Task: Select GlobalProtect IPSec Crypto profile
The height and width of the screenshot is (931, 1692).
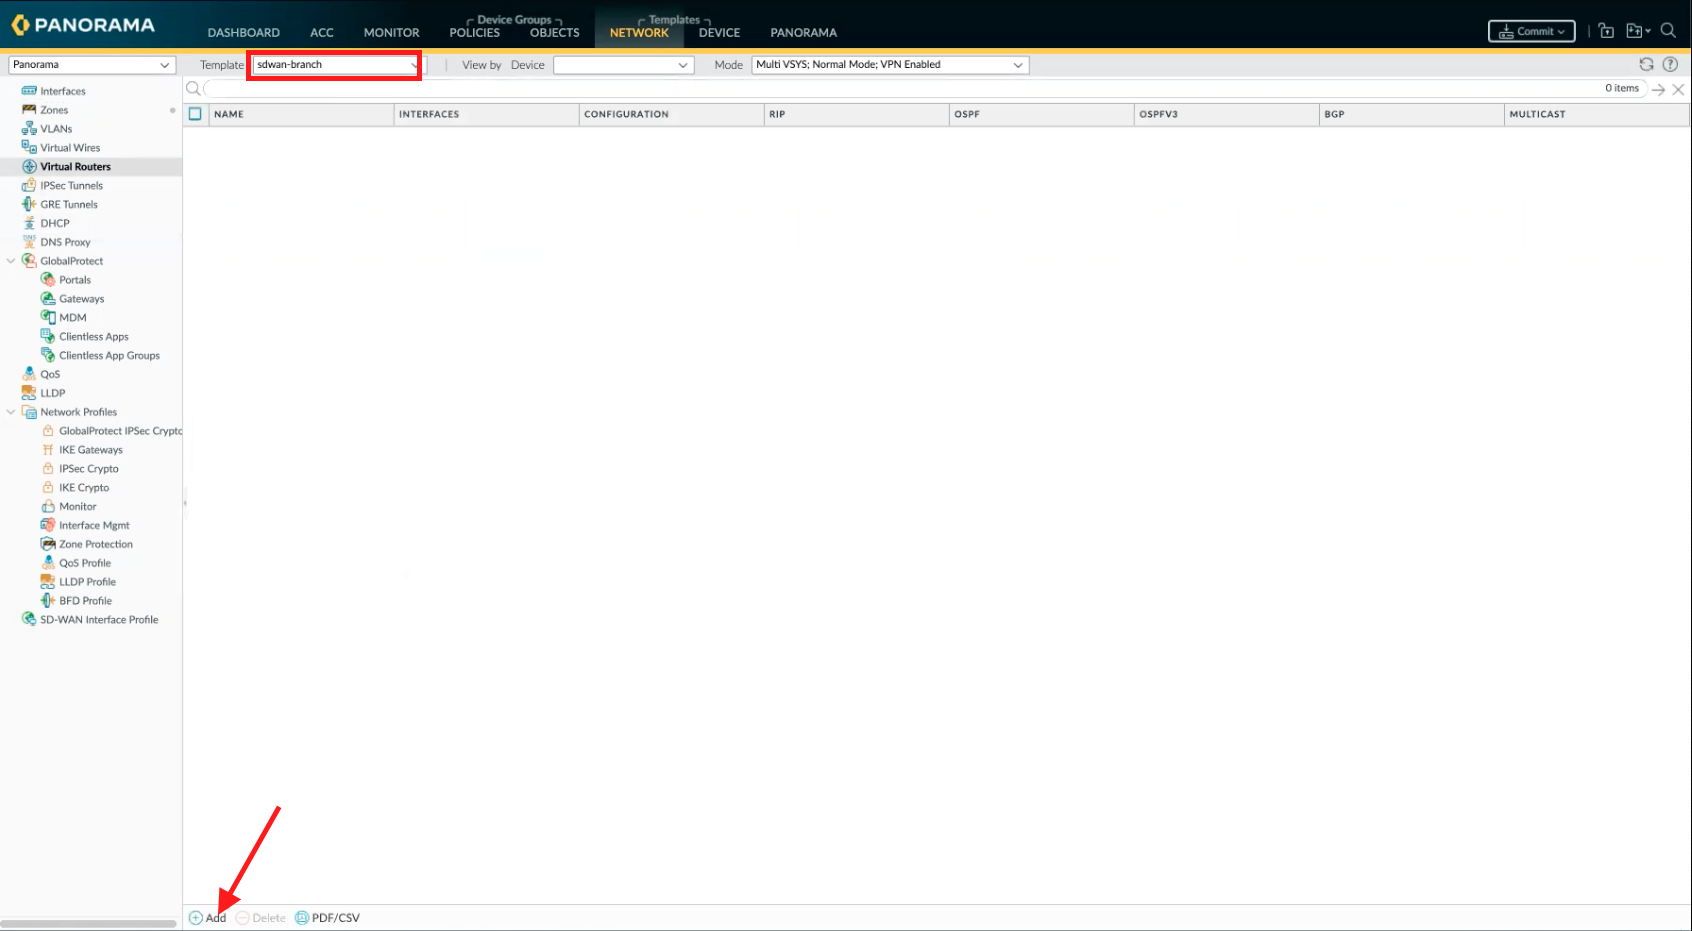Action: tap(120, 431)
